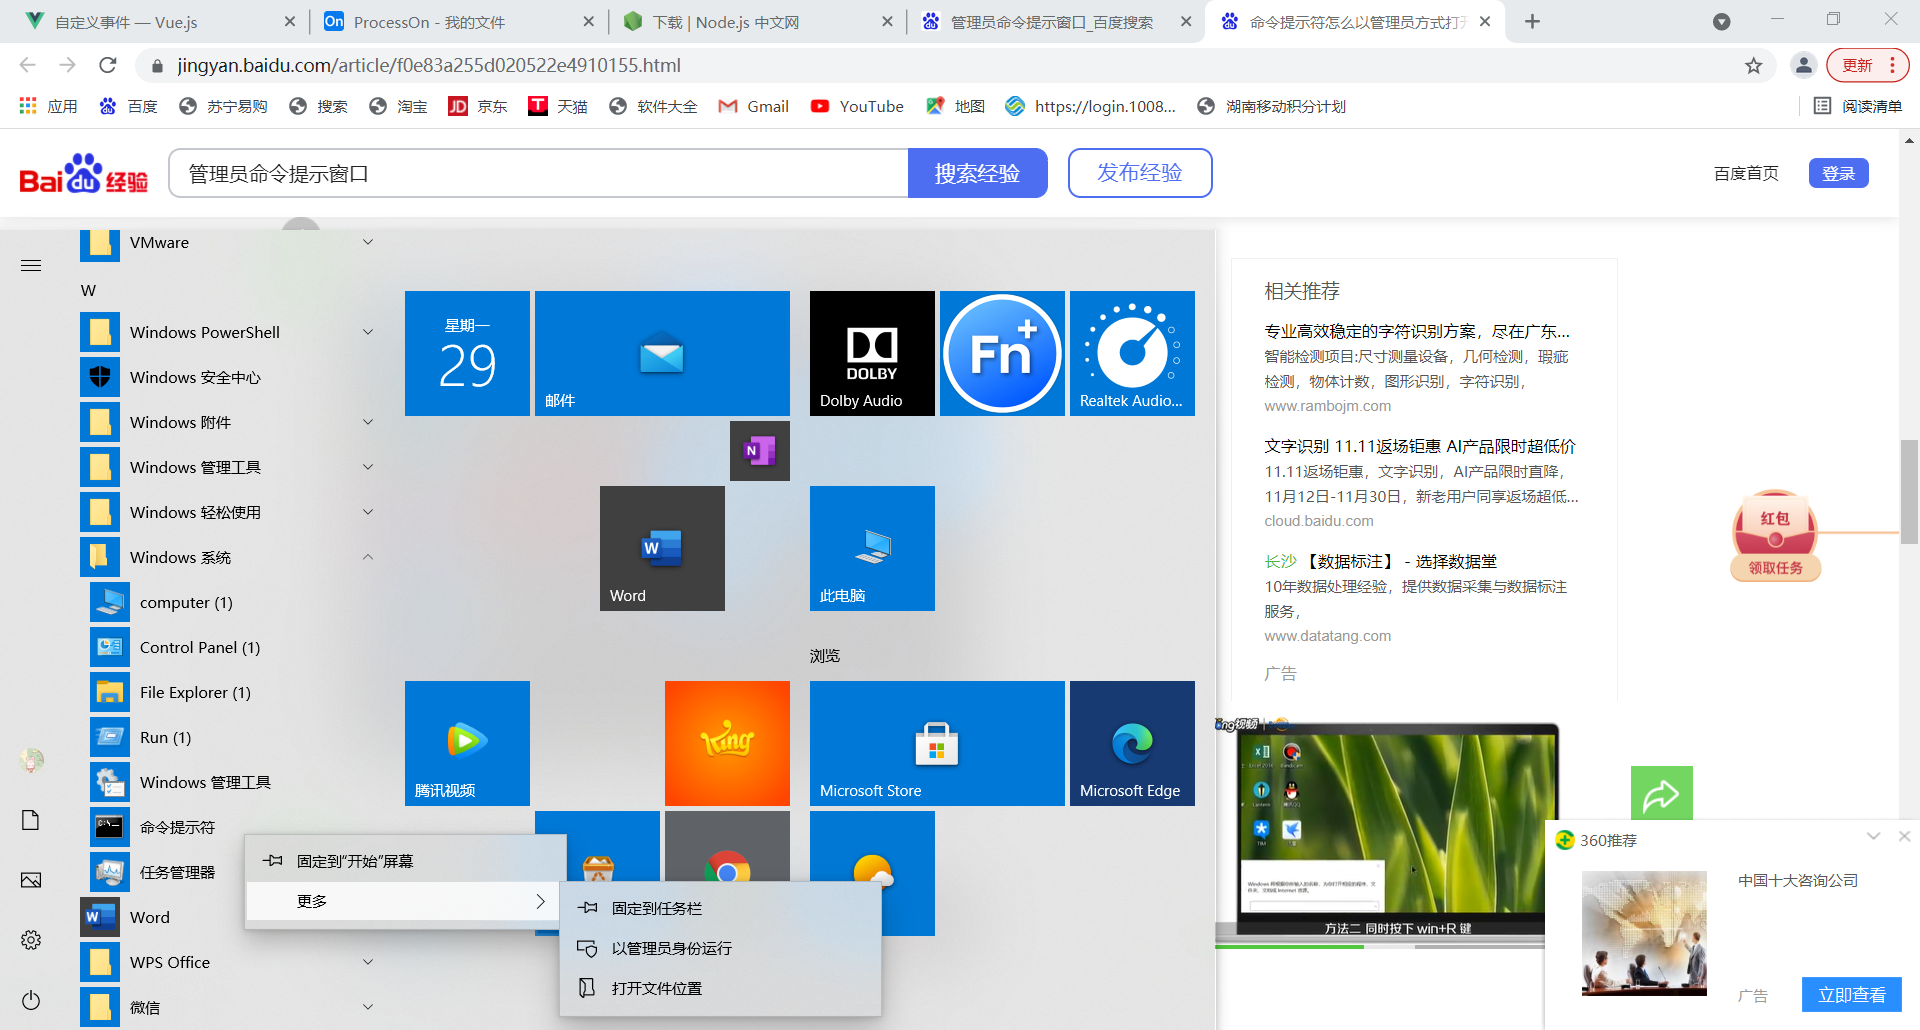Open the King game tile

point(727,743)
